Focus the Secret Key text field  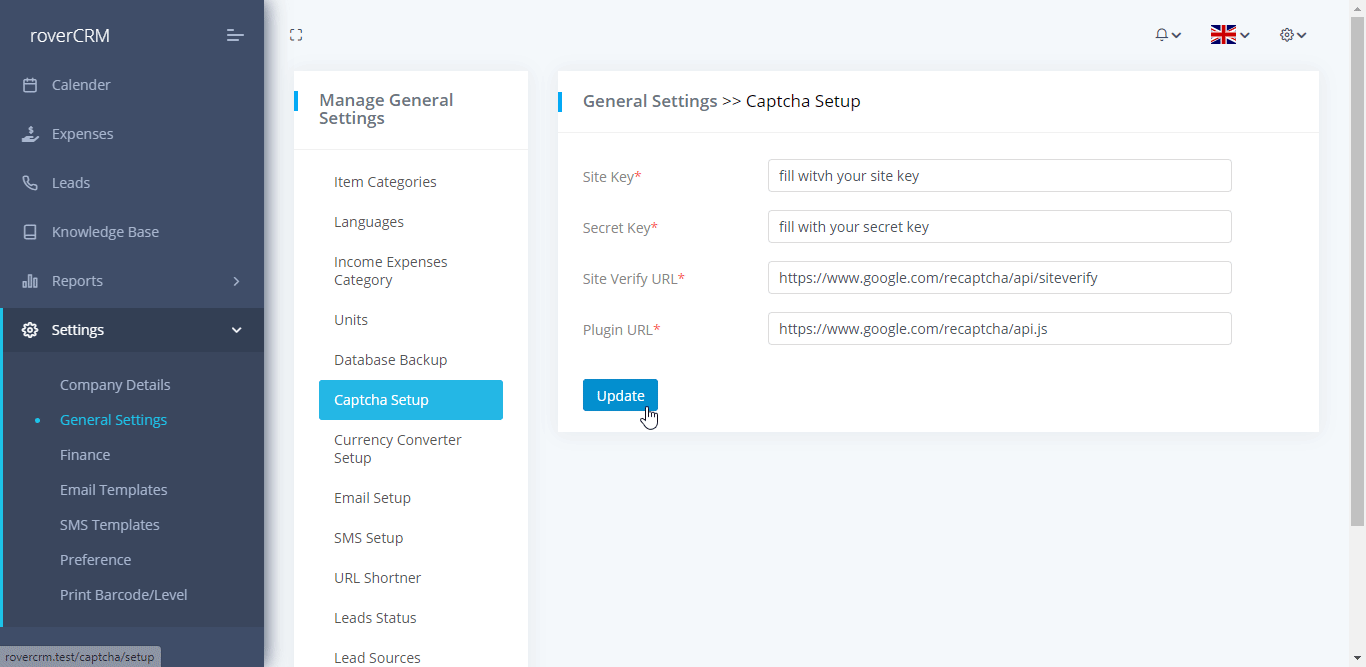pyautogui.click(x=999, y=227)
